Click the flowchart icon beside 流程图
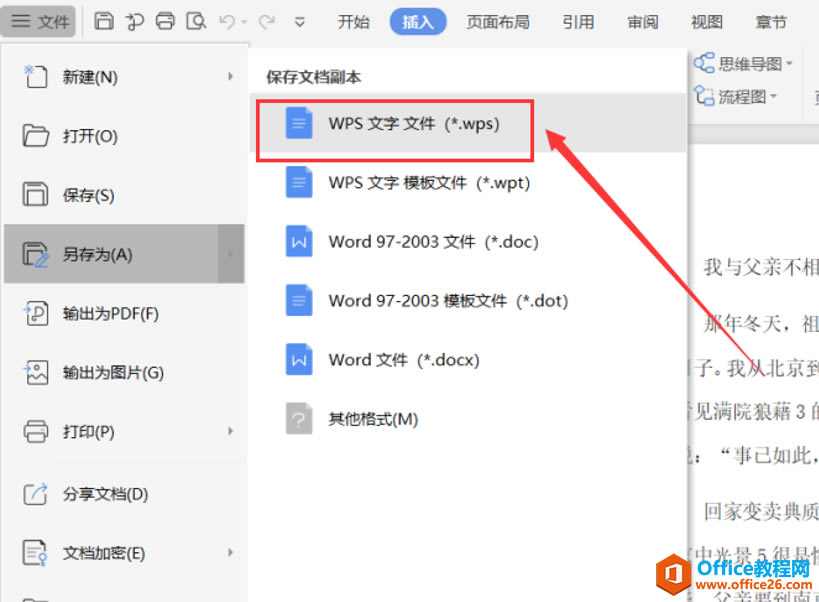 tap(704, 96)
